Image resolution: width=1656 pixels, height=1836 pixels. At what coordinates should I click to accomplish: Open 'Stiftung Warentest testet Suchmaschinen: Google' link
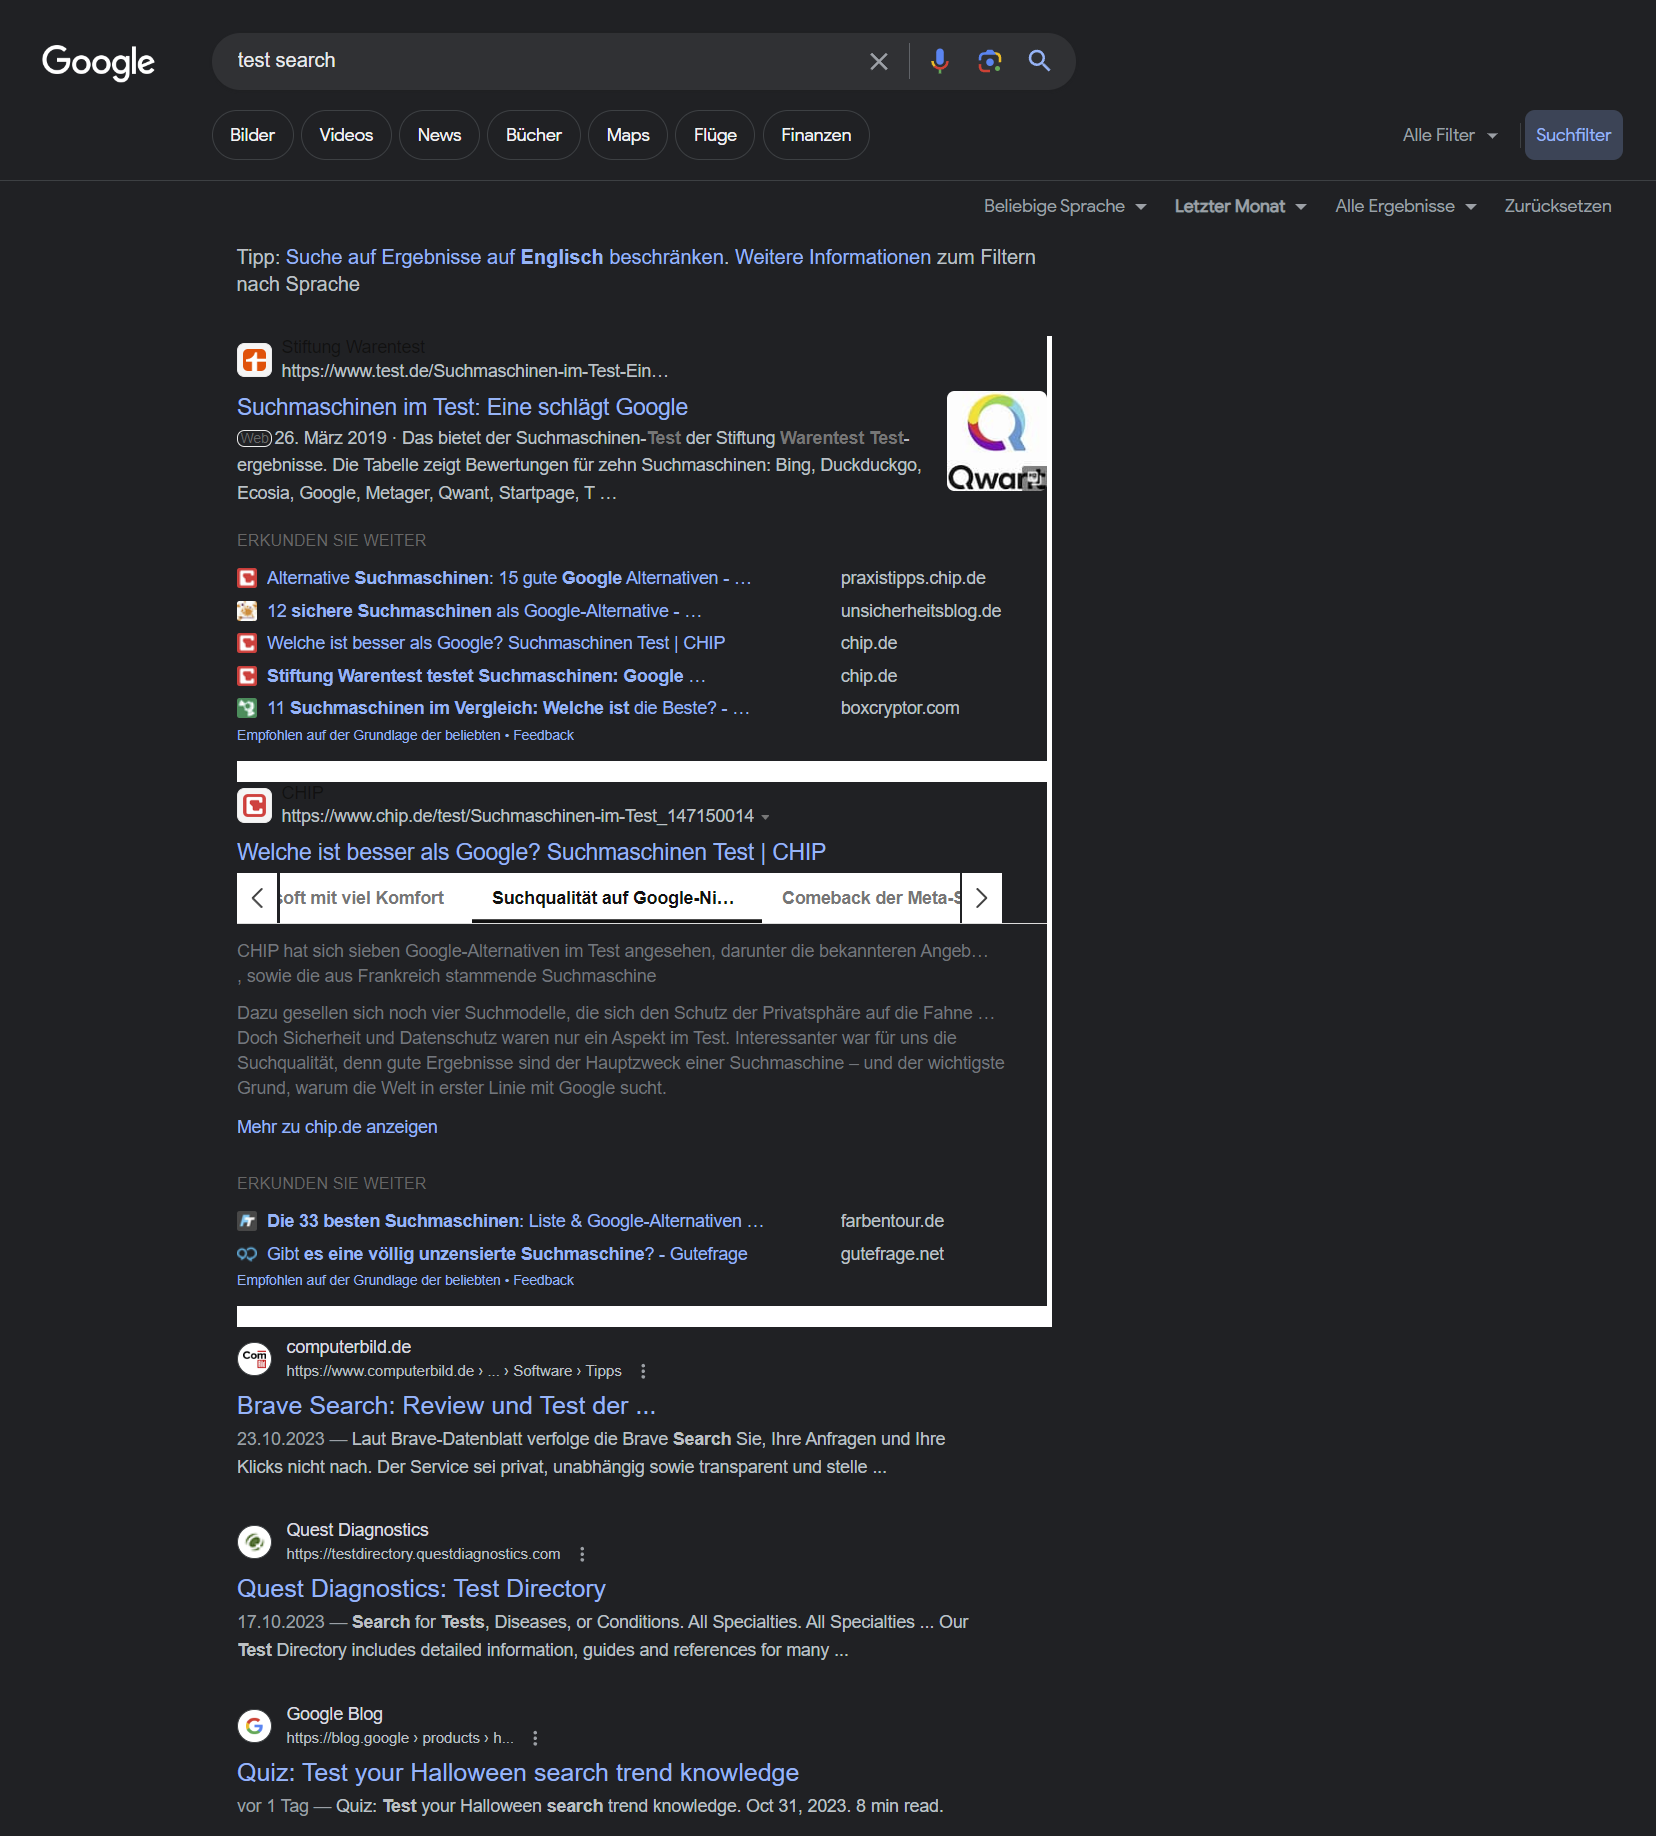click(486, 676)
